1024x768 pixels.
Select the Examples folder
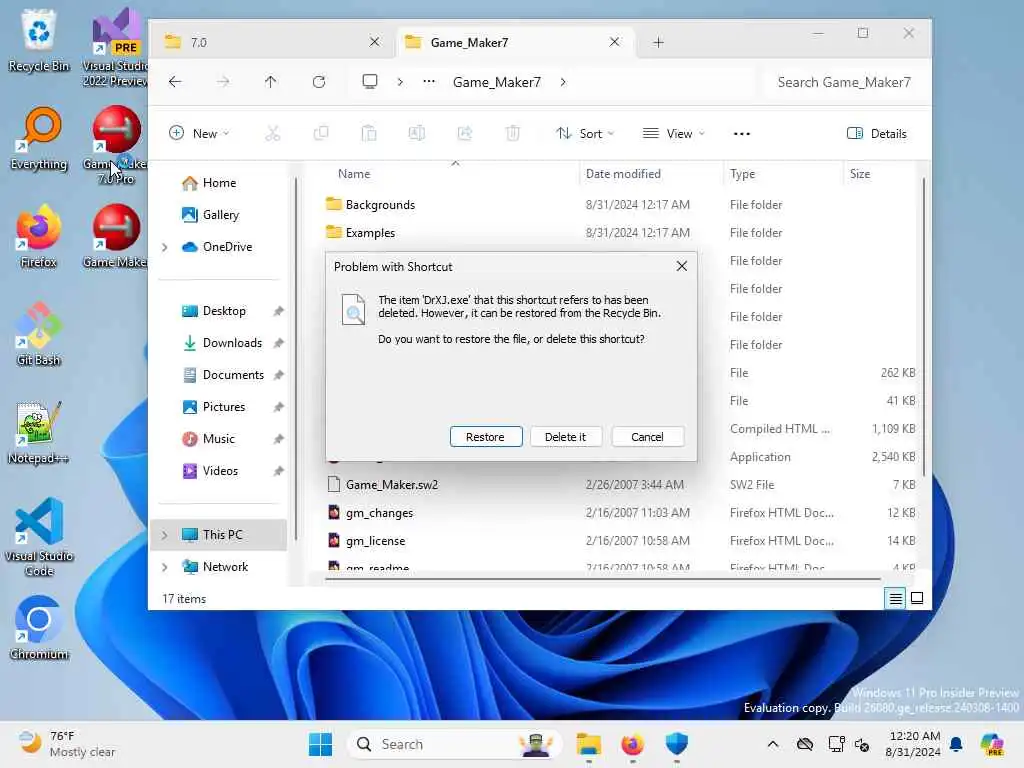pyautogui.click(x=370, y=233)
